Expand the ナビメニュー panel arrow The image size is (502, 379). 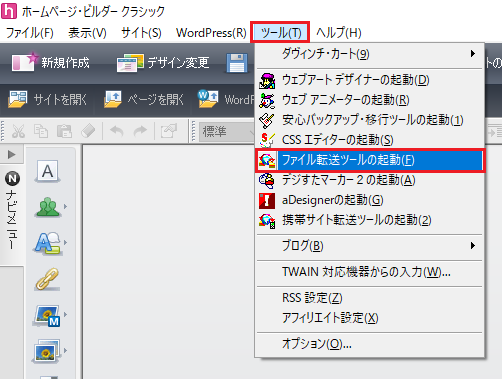coord(11,154)
